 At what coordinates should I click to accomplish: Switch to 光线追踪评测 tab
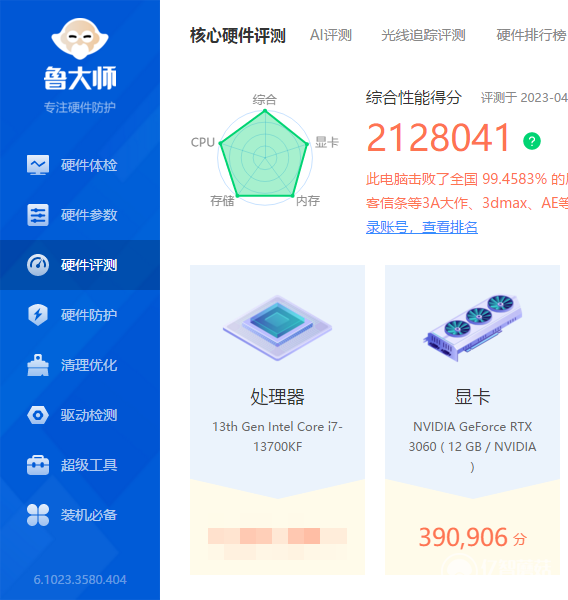coord(423,35)
